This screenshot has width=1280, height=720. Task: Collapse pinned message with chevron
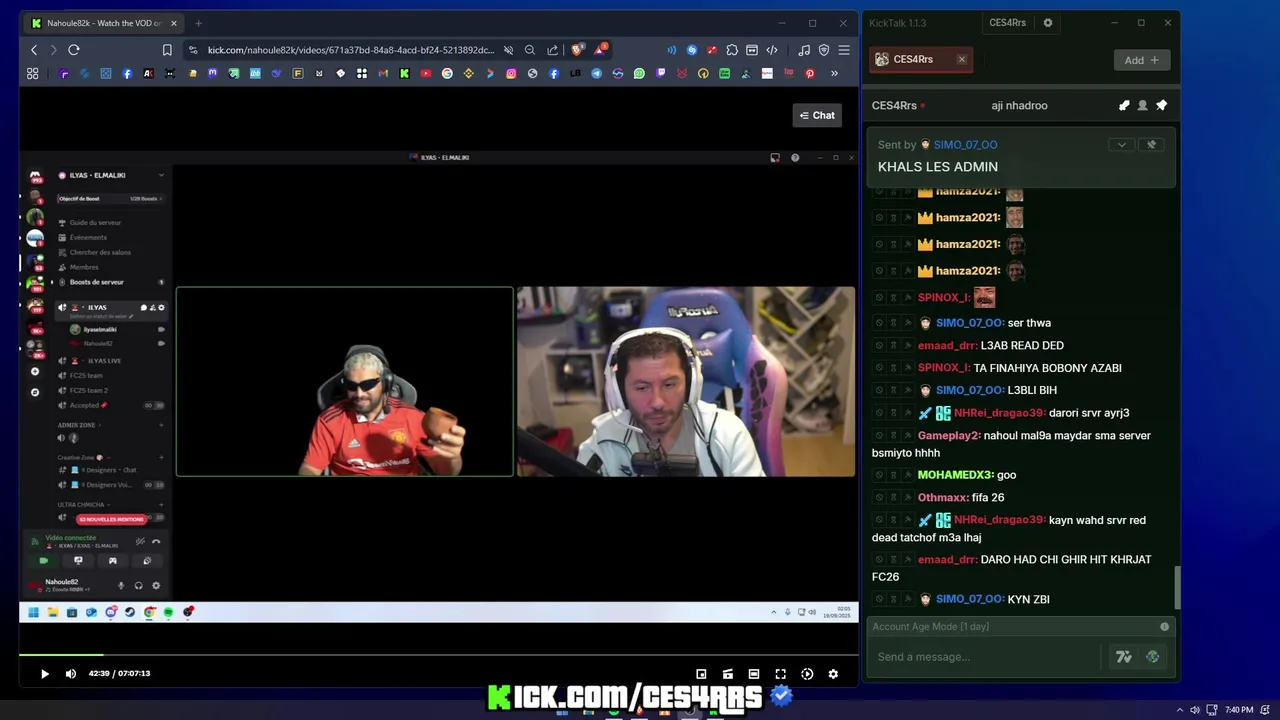pos(1121,145)
